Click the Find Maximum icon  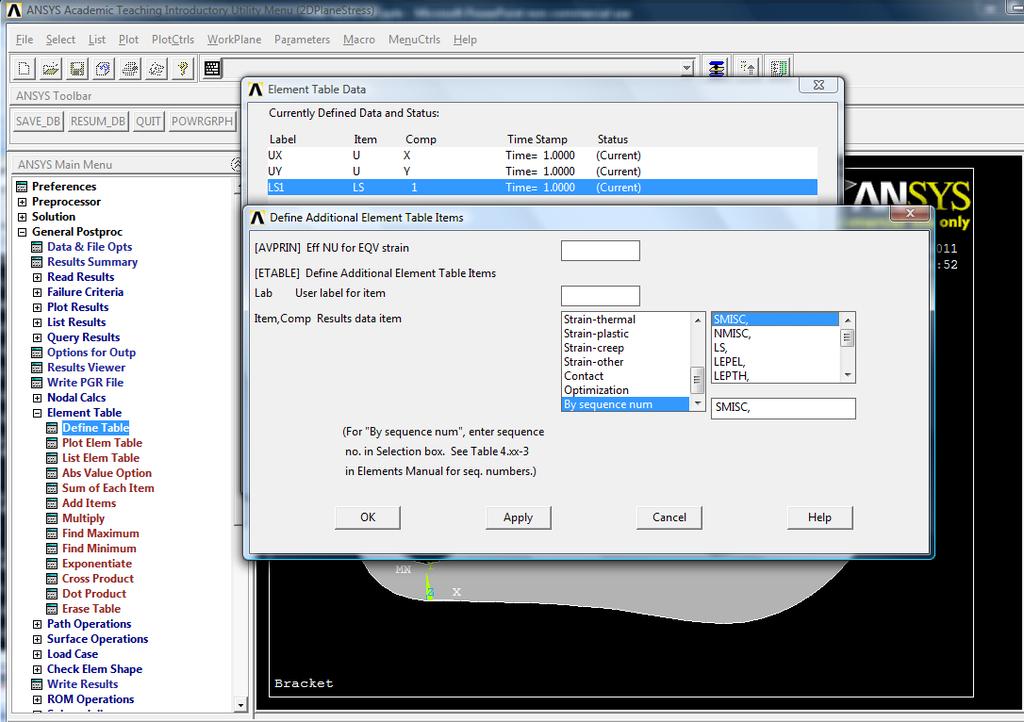(x=52, y=533)
